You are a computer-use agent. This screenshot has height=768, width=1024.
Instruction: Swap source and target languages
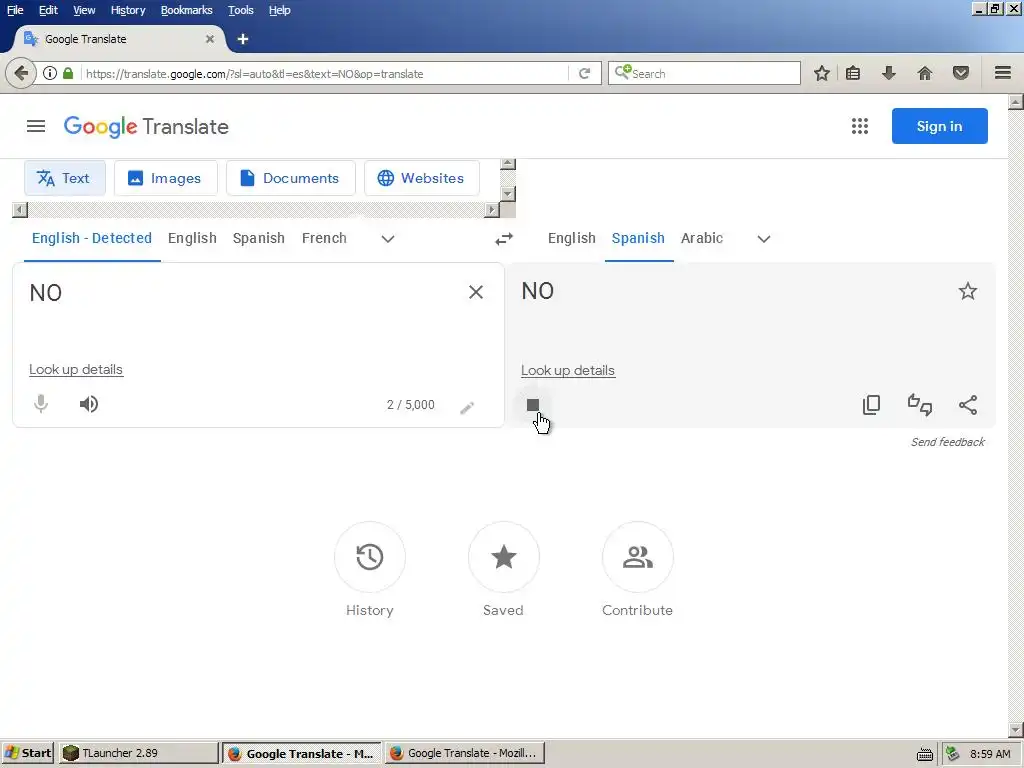click(x=504, y=239)
